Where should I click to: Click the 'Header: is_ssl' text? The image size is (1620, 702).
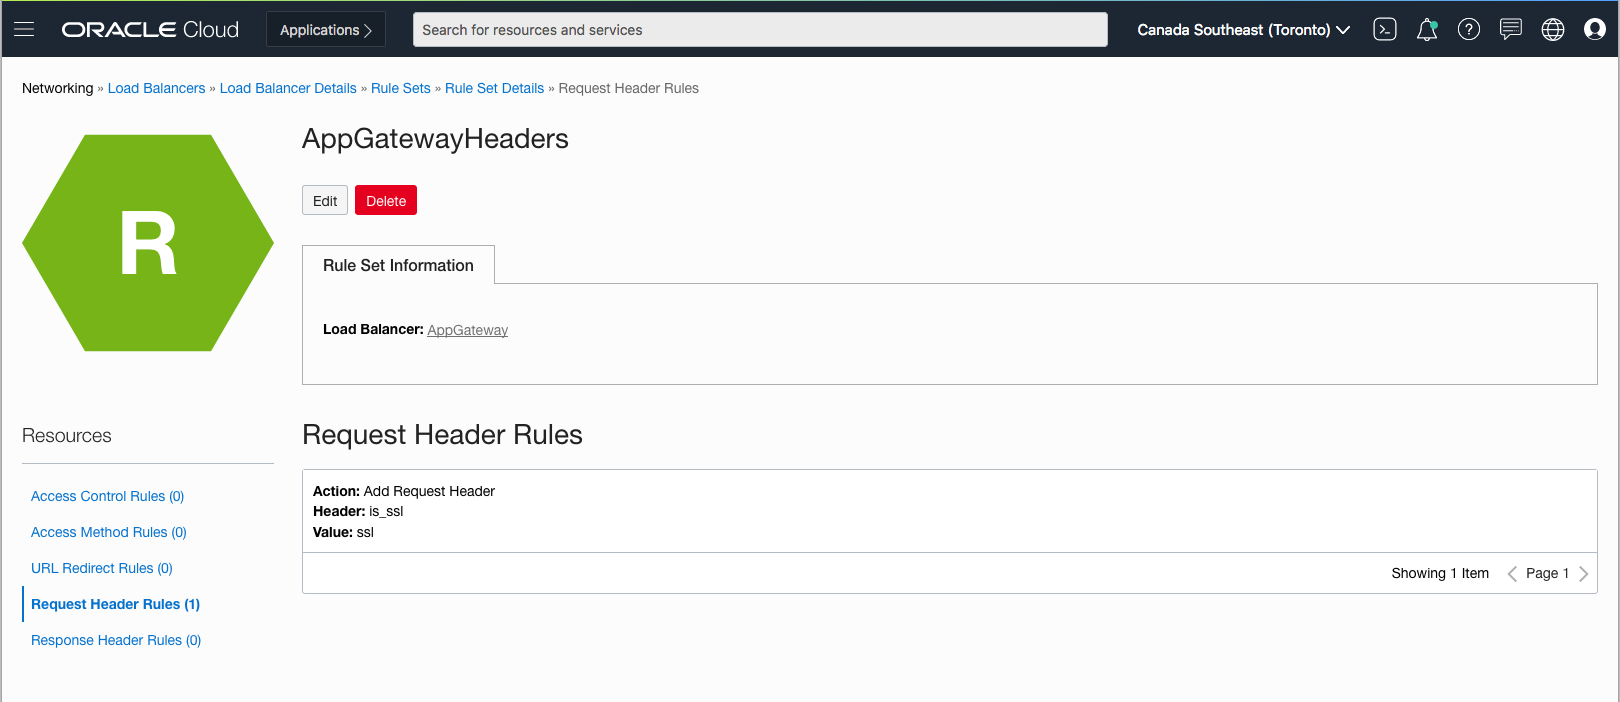[358, 511]
